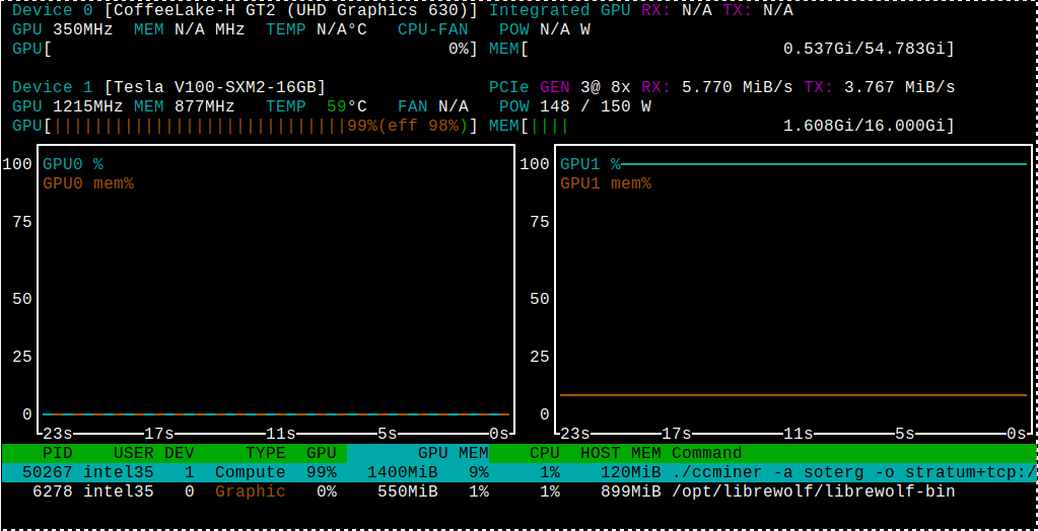Click the GPU1 % legend entry
Image resolution: width=1038 pixels, height=531 pixels.
coord(590,164)
